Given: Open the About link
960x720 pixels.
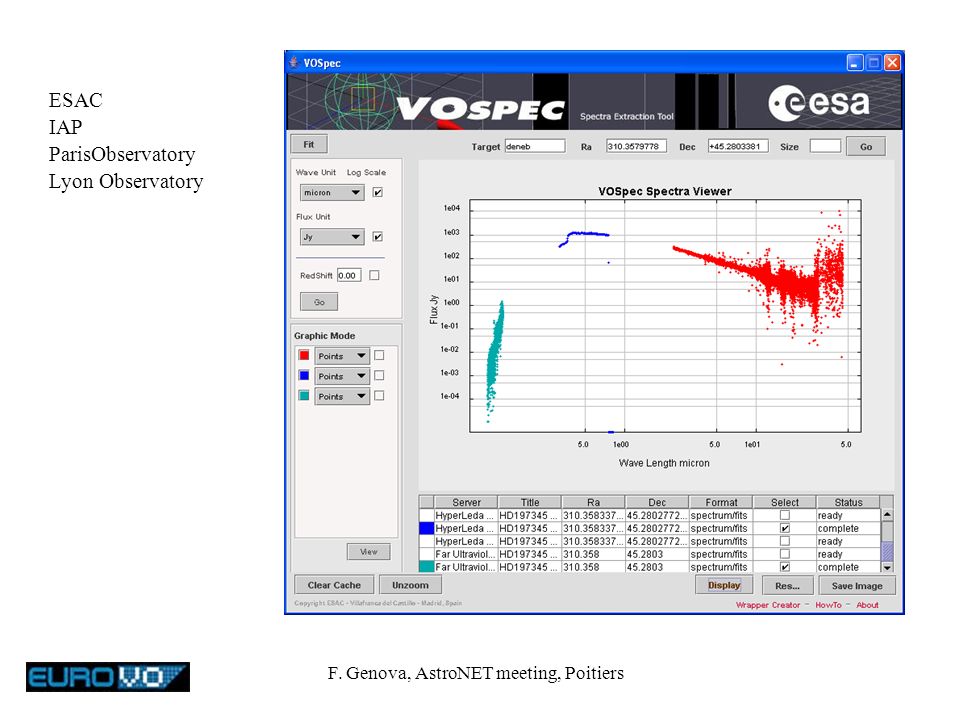Looking at the screenshot, I should click(868, 605).
